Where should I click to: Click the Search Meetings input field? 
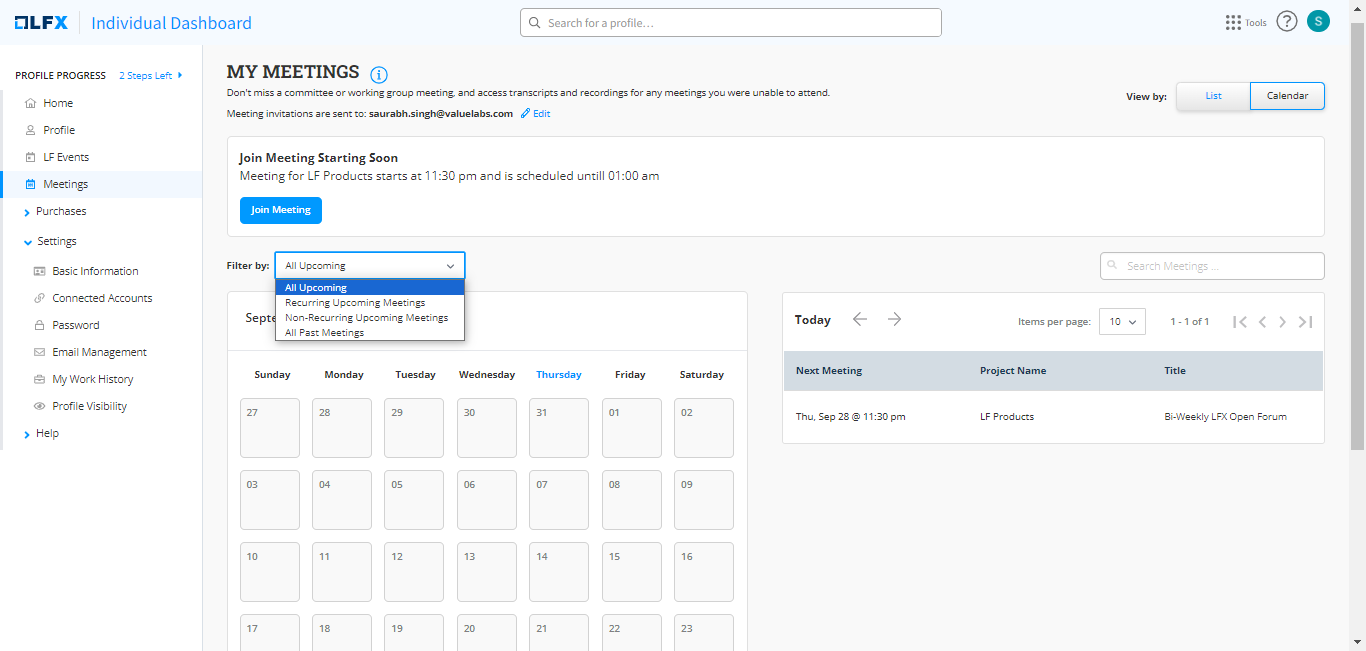click(1212, 266)
